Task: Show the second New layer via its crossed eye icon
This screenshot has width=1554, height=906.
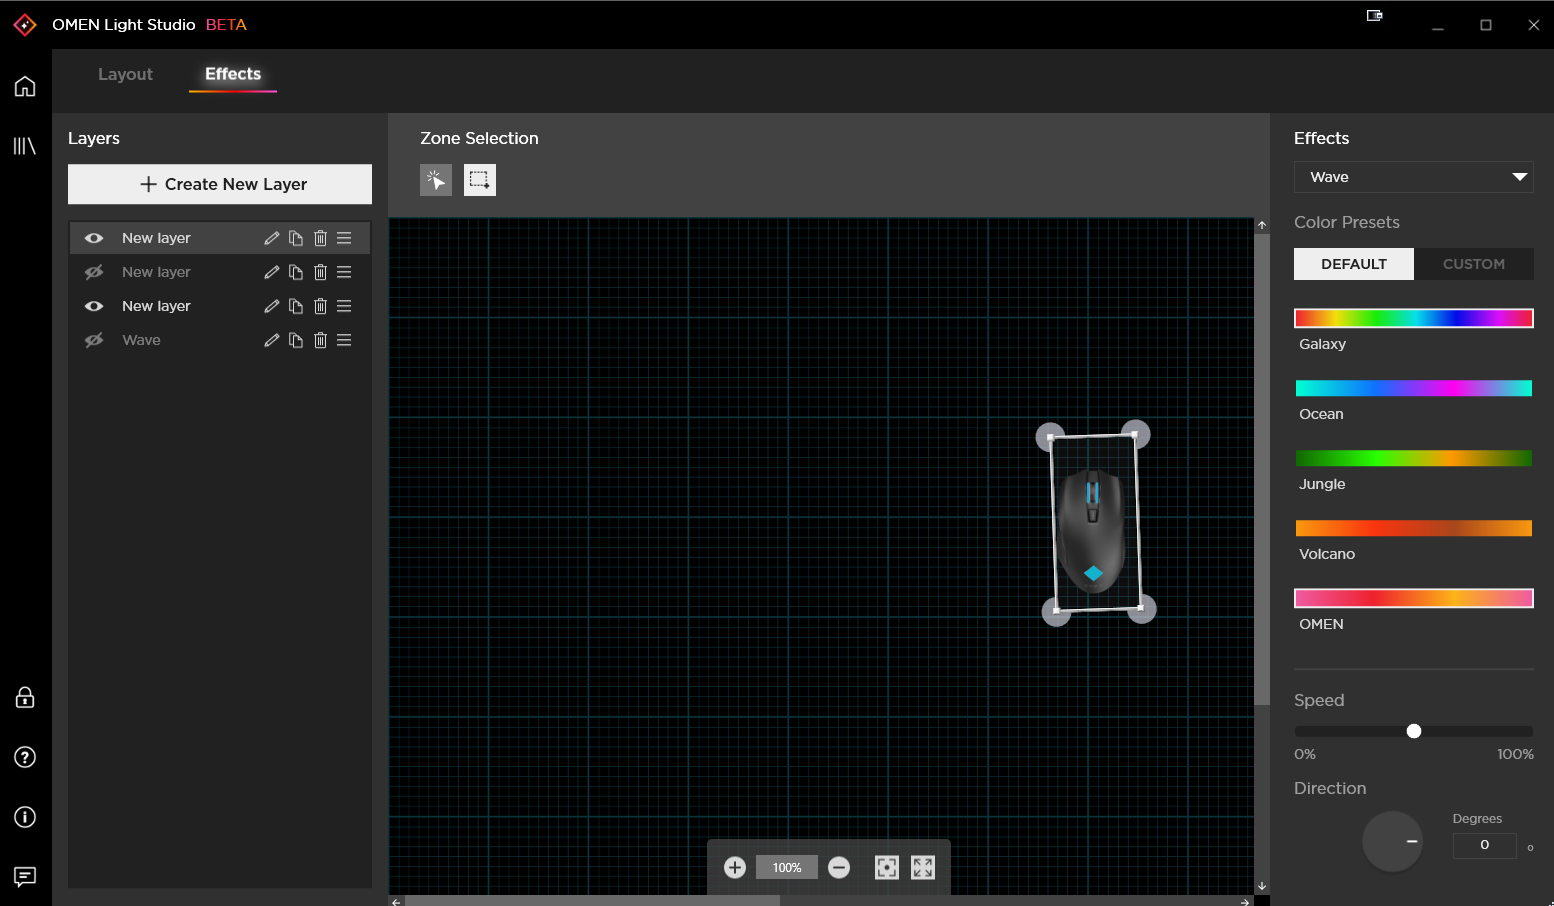Action: 94,272
